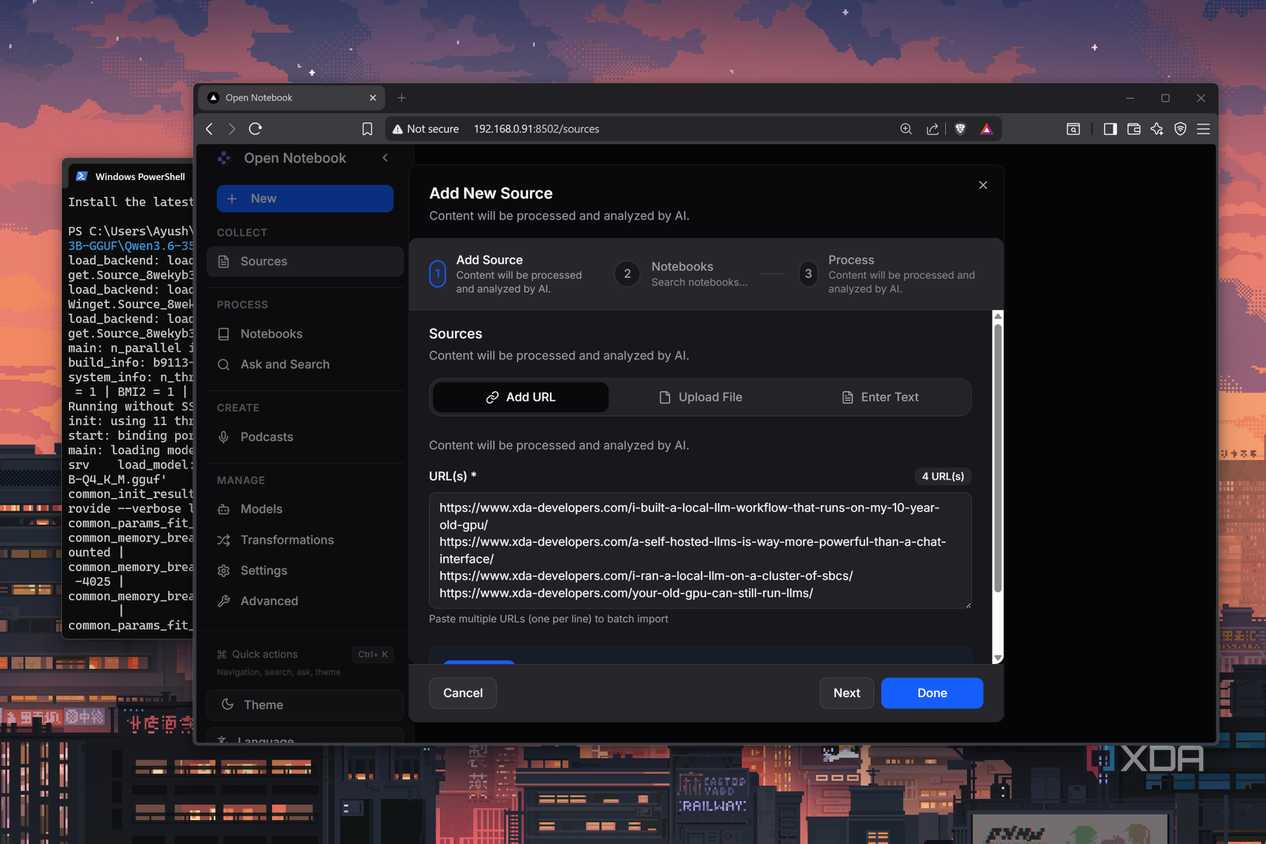Open Models in the sidebar
The width and height of the screenshot is (1266, 844).
[x=305, y=509]
